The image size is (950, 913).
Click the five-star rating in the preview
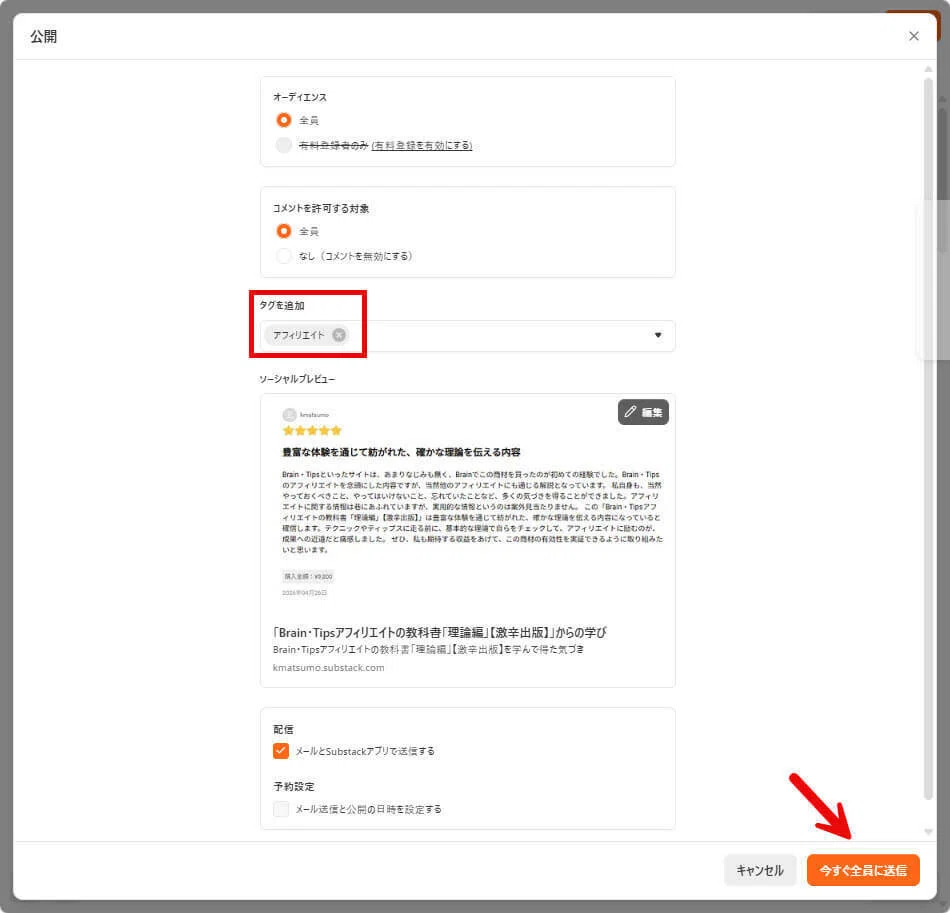pyautogui.click(x=312, y=430)
